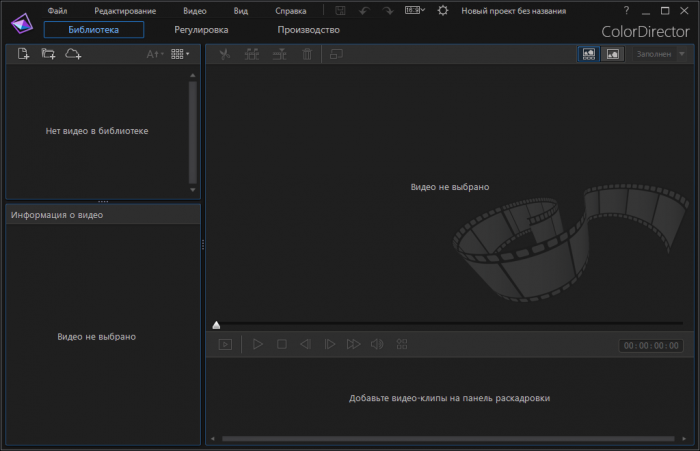Viewport: 700px width, 451px height.
Task: Open the preferences gear icon
Action: (x=443, y=10)
